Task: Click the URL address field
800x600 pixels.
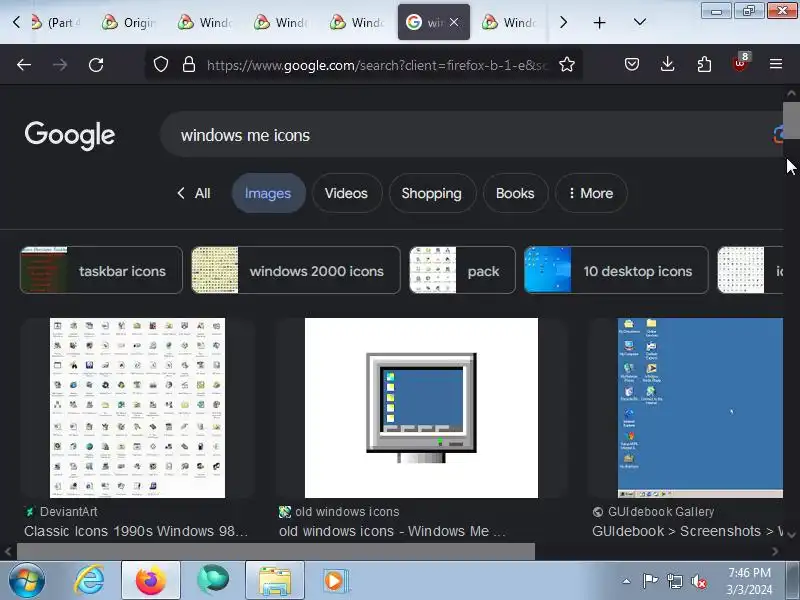Action: point(377,65)
